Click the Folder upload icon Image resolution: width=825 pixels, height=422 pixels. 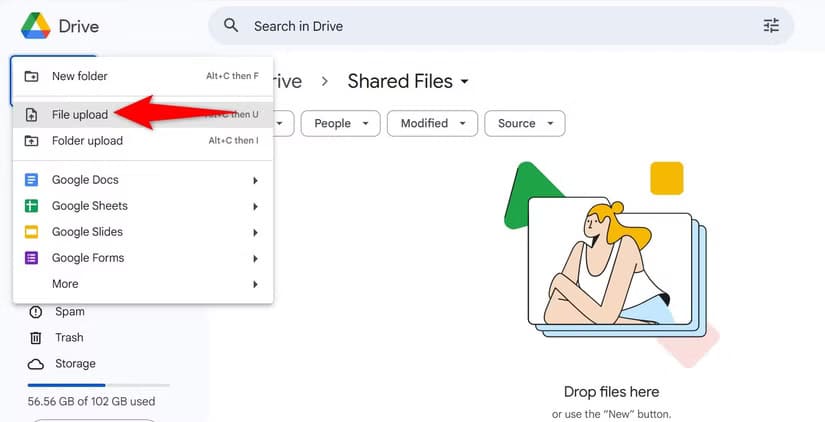pos(32,141)
